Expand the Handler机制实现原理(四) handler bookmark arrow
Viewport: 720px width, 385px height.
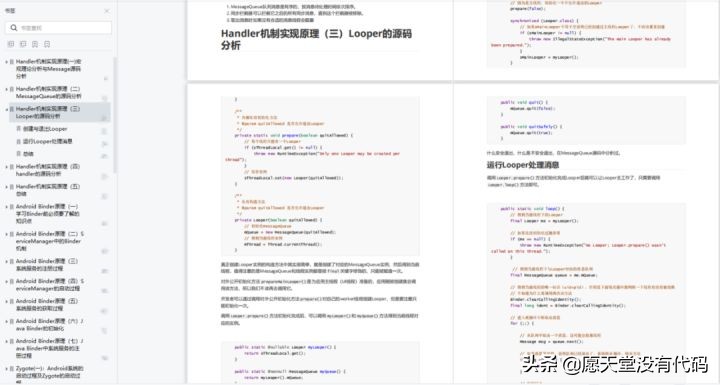6,167
